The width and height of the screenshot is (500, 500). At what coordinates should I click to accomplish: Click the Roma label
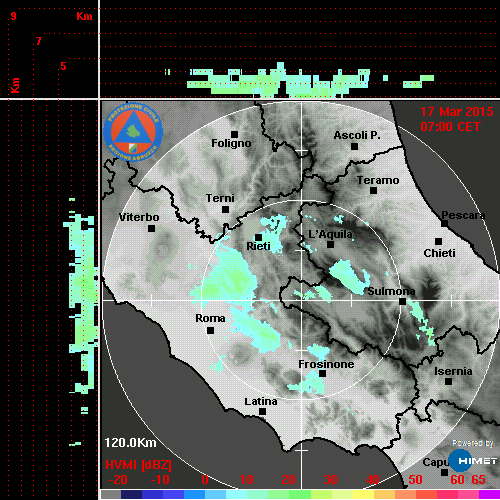pyautogui.click(x=210, y=318)
